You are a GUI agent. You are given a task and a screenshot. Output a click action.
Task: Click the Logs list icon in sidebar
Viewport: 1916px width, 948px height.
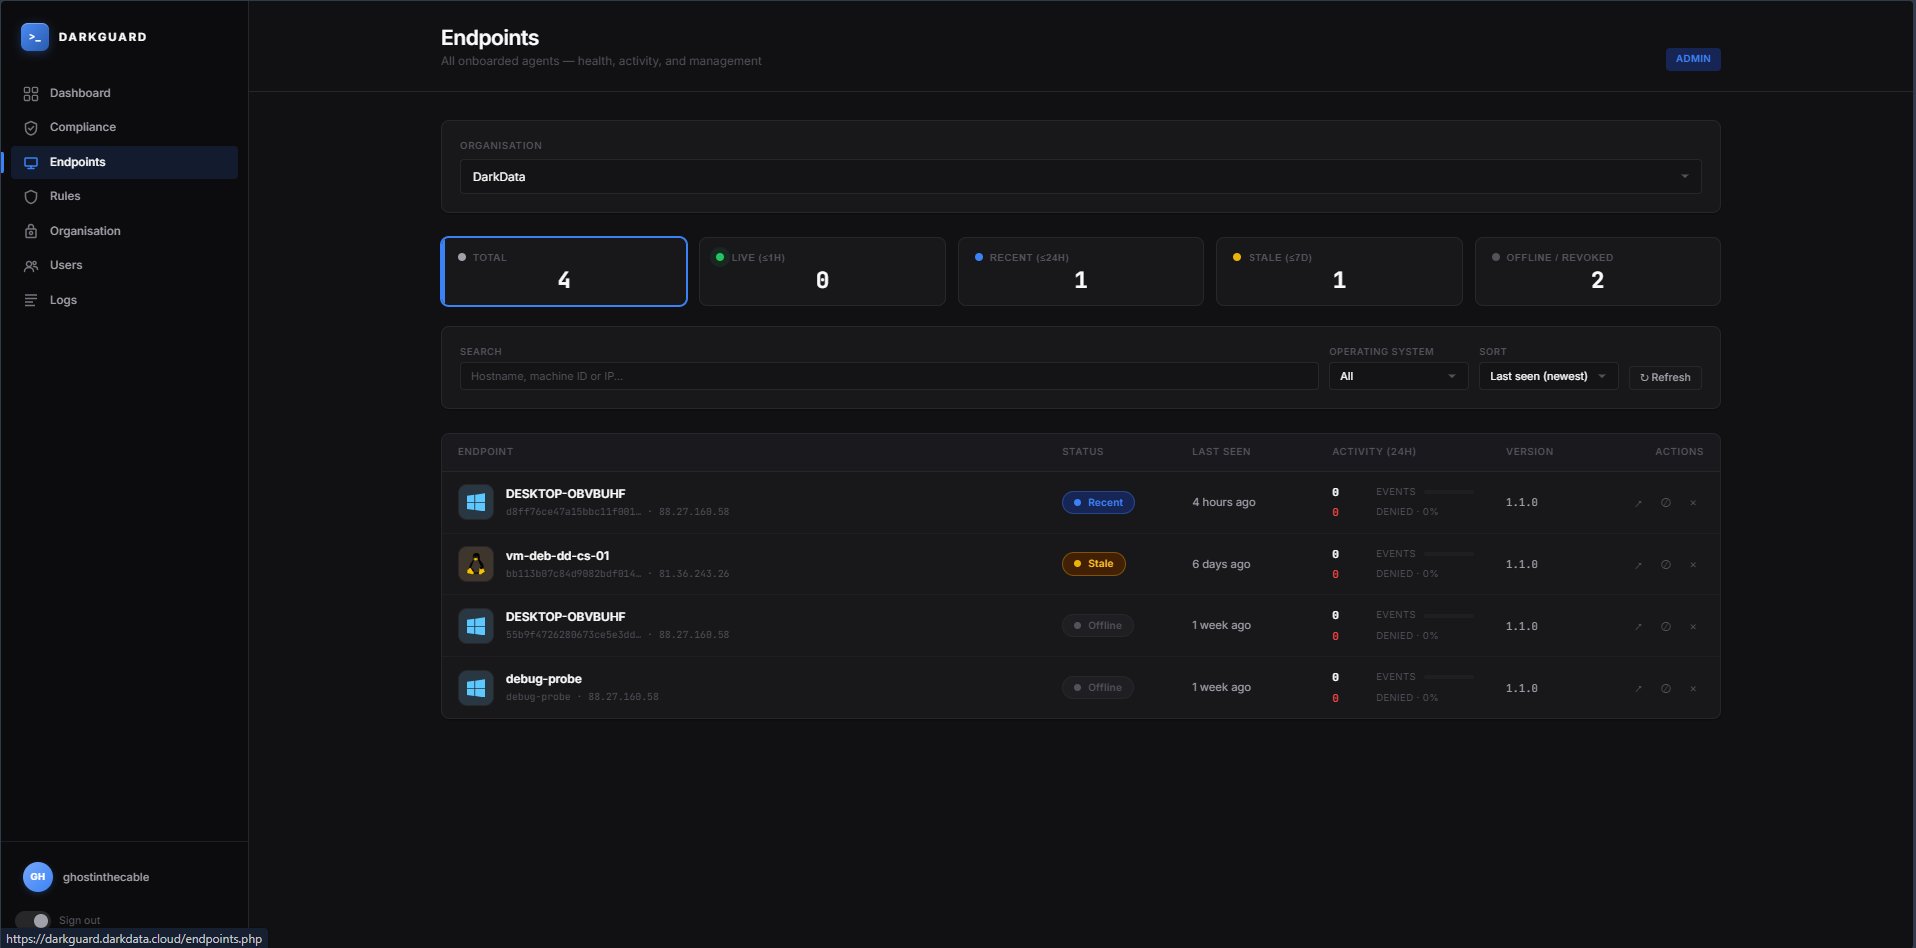[x=31, y=300]
